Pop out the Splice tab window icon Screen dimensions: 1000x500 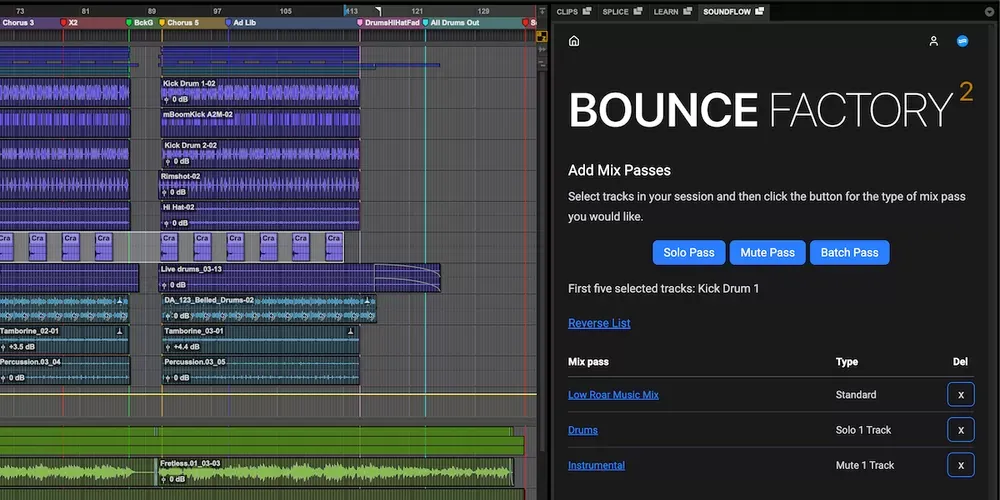pos(638,11)
